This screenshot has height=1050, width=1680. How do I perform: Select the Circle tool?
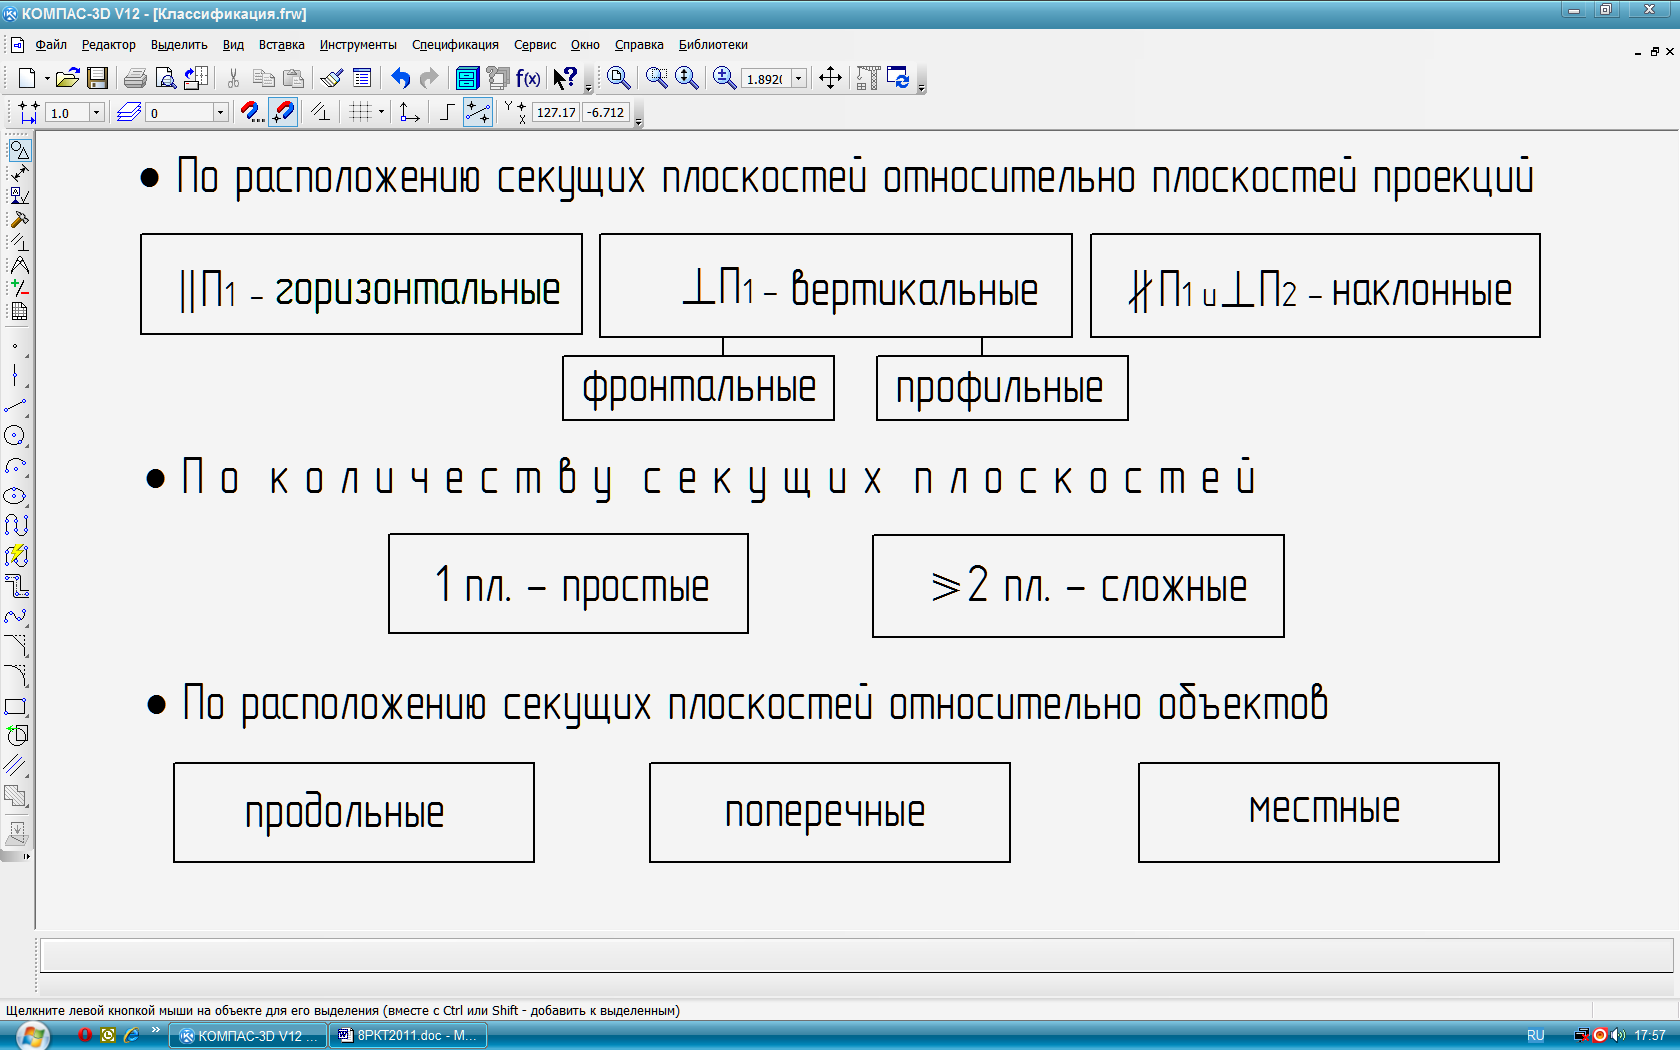[15, 436]
